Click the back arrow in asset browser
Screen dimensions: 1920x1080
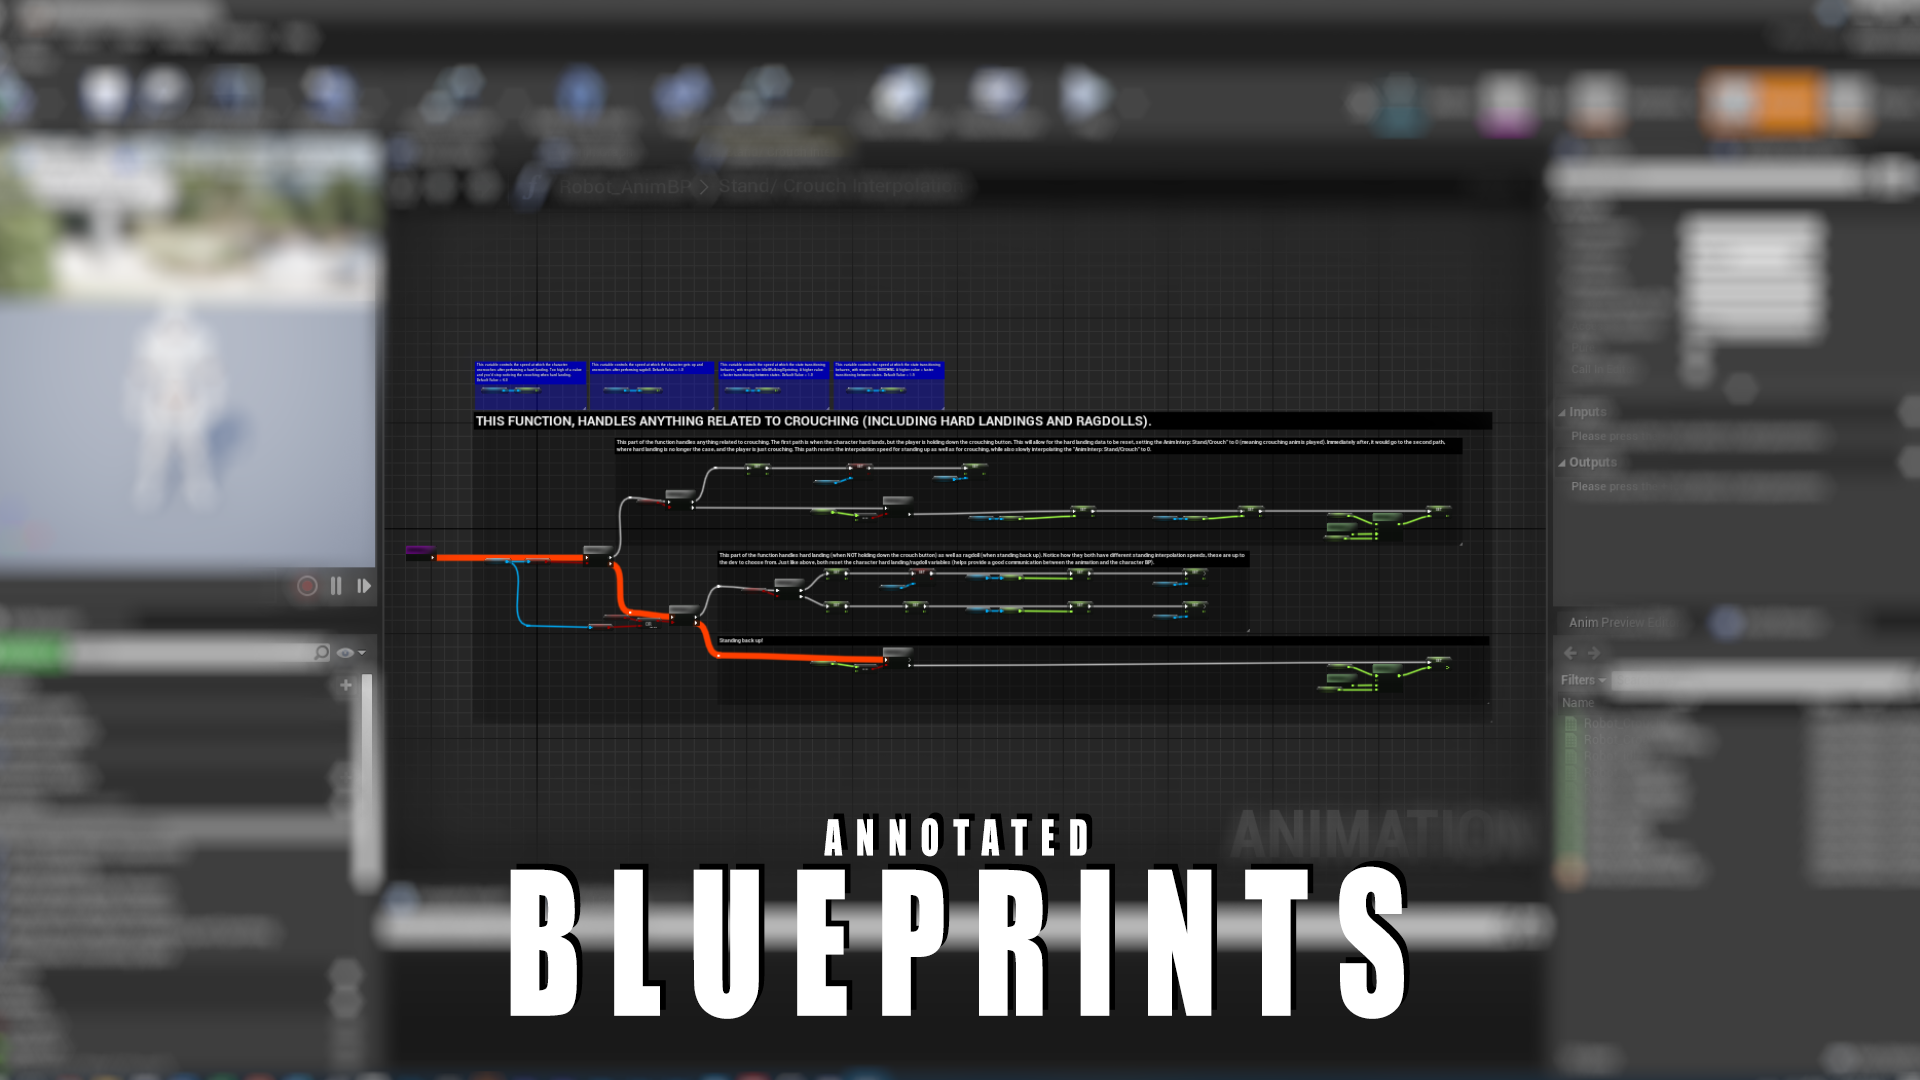(1570, 653)
